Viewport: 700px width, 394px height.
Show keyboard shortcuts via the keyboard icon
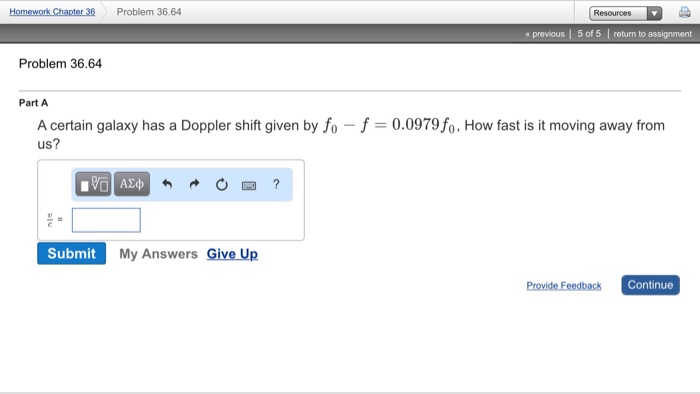(x=249, y=185)
